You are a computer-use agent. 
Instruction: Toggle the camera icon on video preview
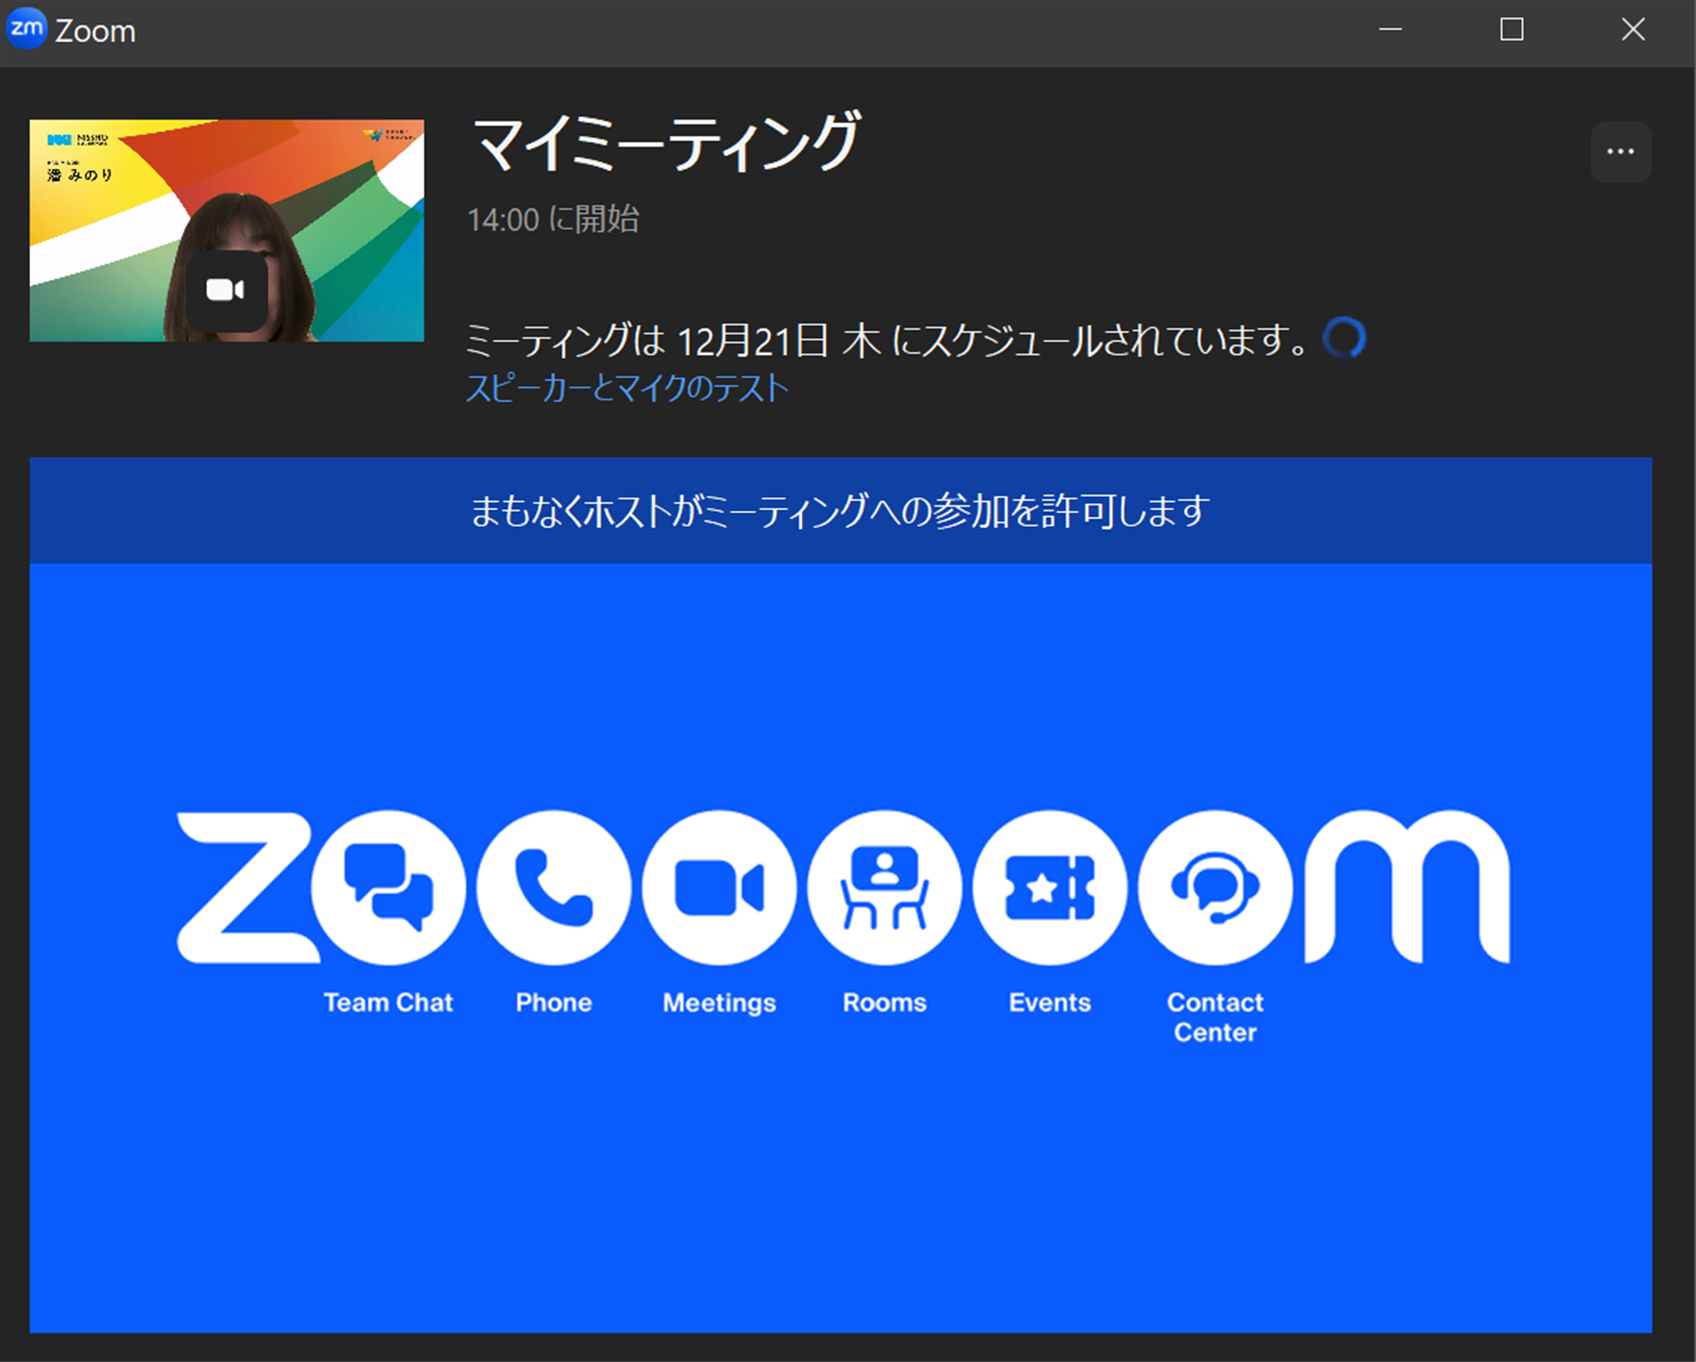tap(226, 291)
